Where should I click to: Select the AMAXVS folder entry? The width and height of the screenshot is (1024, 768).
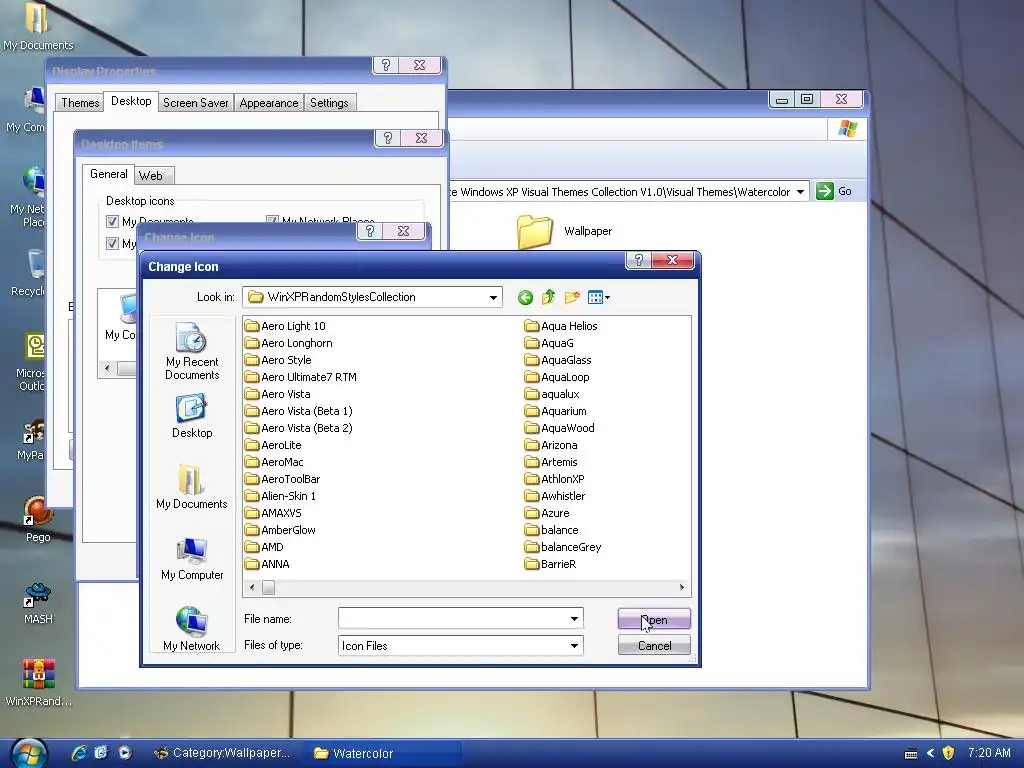pyautogui.click(x=274, y=513)
